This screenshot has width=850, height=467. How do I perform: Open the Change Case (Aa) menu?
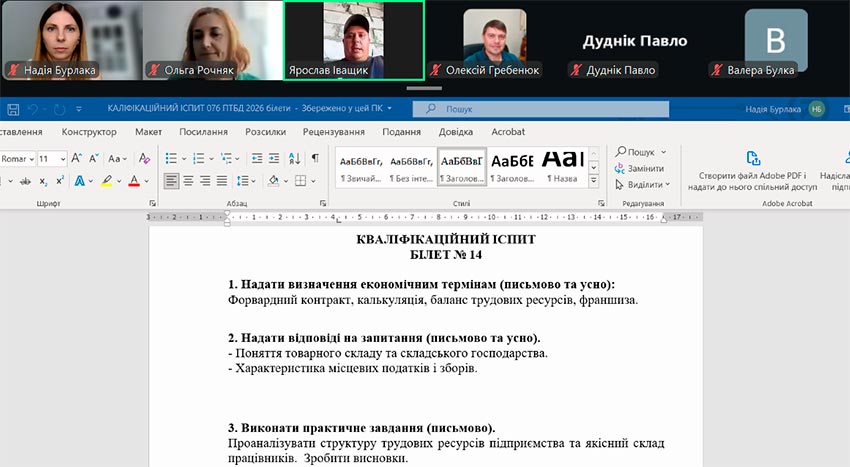117,158
